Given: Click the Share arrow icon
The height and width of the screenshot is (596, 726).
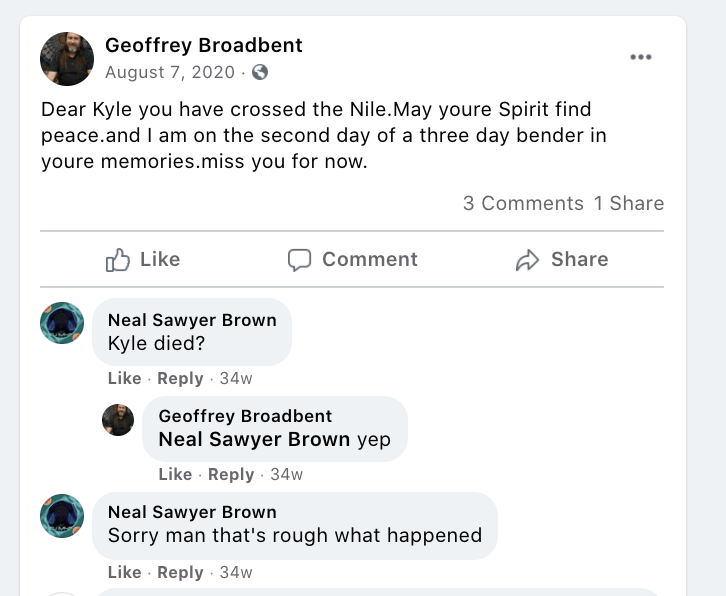Looking at the screenshot, I should point(527,260).
